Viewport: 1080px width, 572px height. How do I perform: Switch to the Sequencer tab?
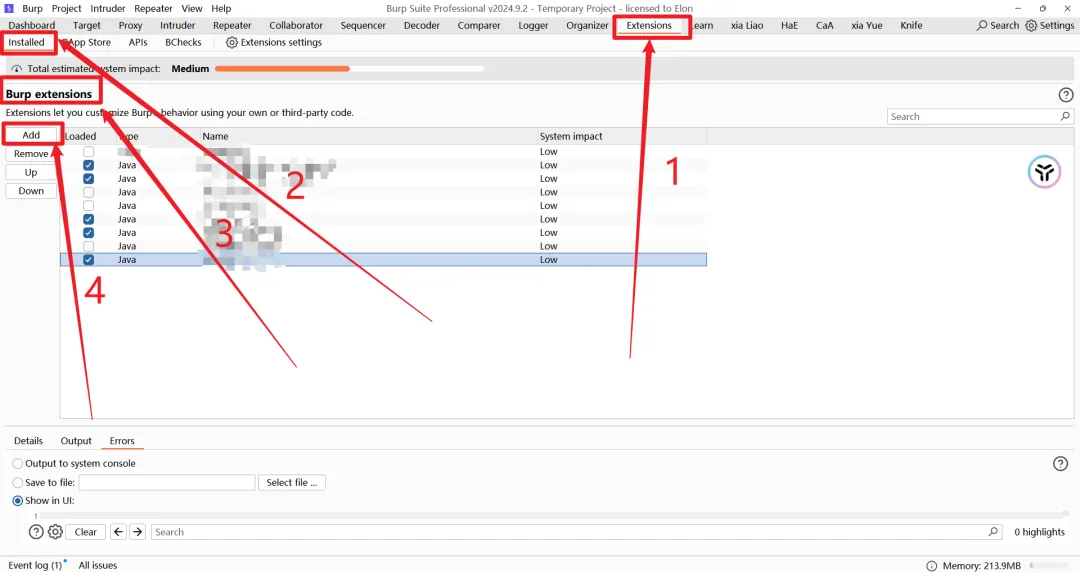[x=363, y=25]
